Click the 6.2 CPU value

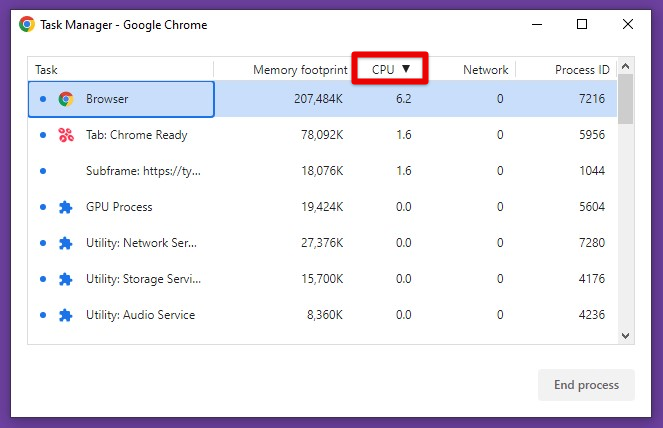point(403,99)
